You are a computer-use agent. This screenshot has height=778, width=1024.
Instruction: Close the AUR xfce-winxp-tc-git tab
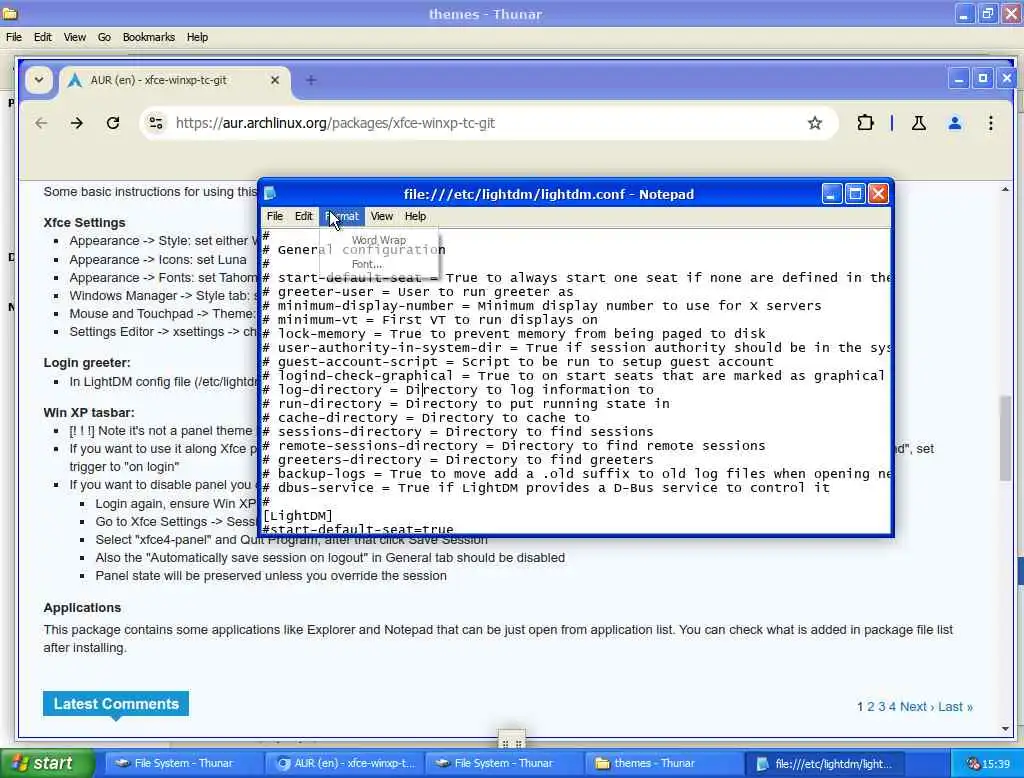275,80
